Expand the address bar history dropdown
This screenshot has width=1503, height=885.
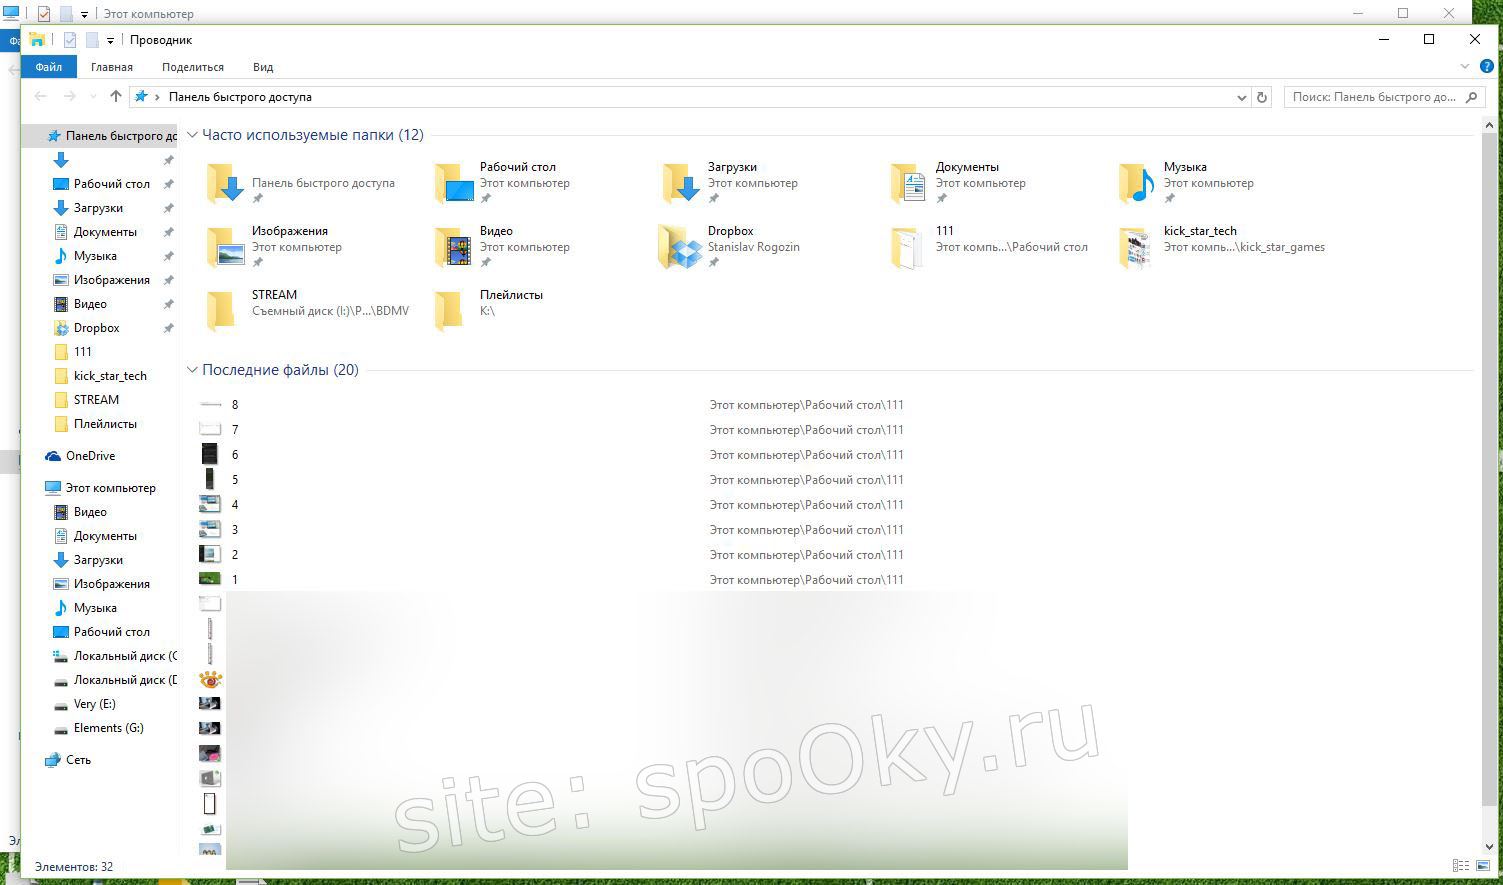(1242, 97)
